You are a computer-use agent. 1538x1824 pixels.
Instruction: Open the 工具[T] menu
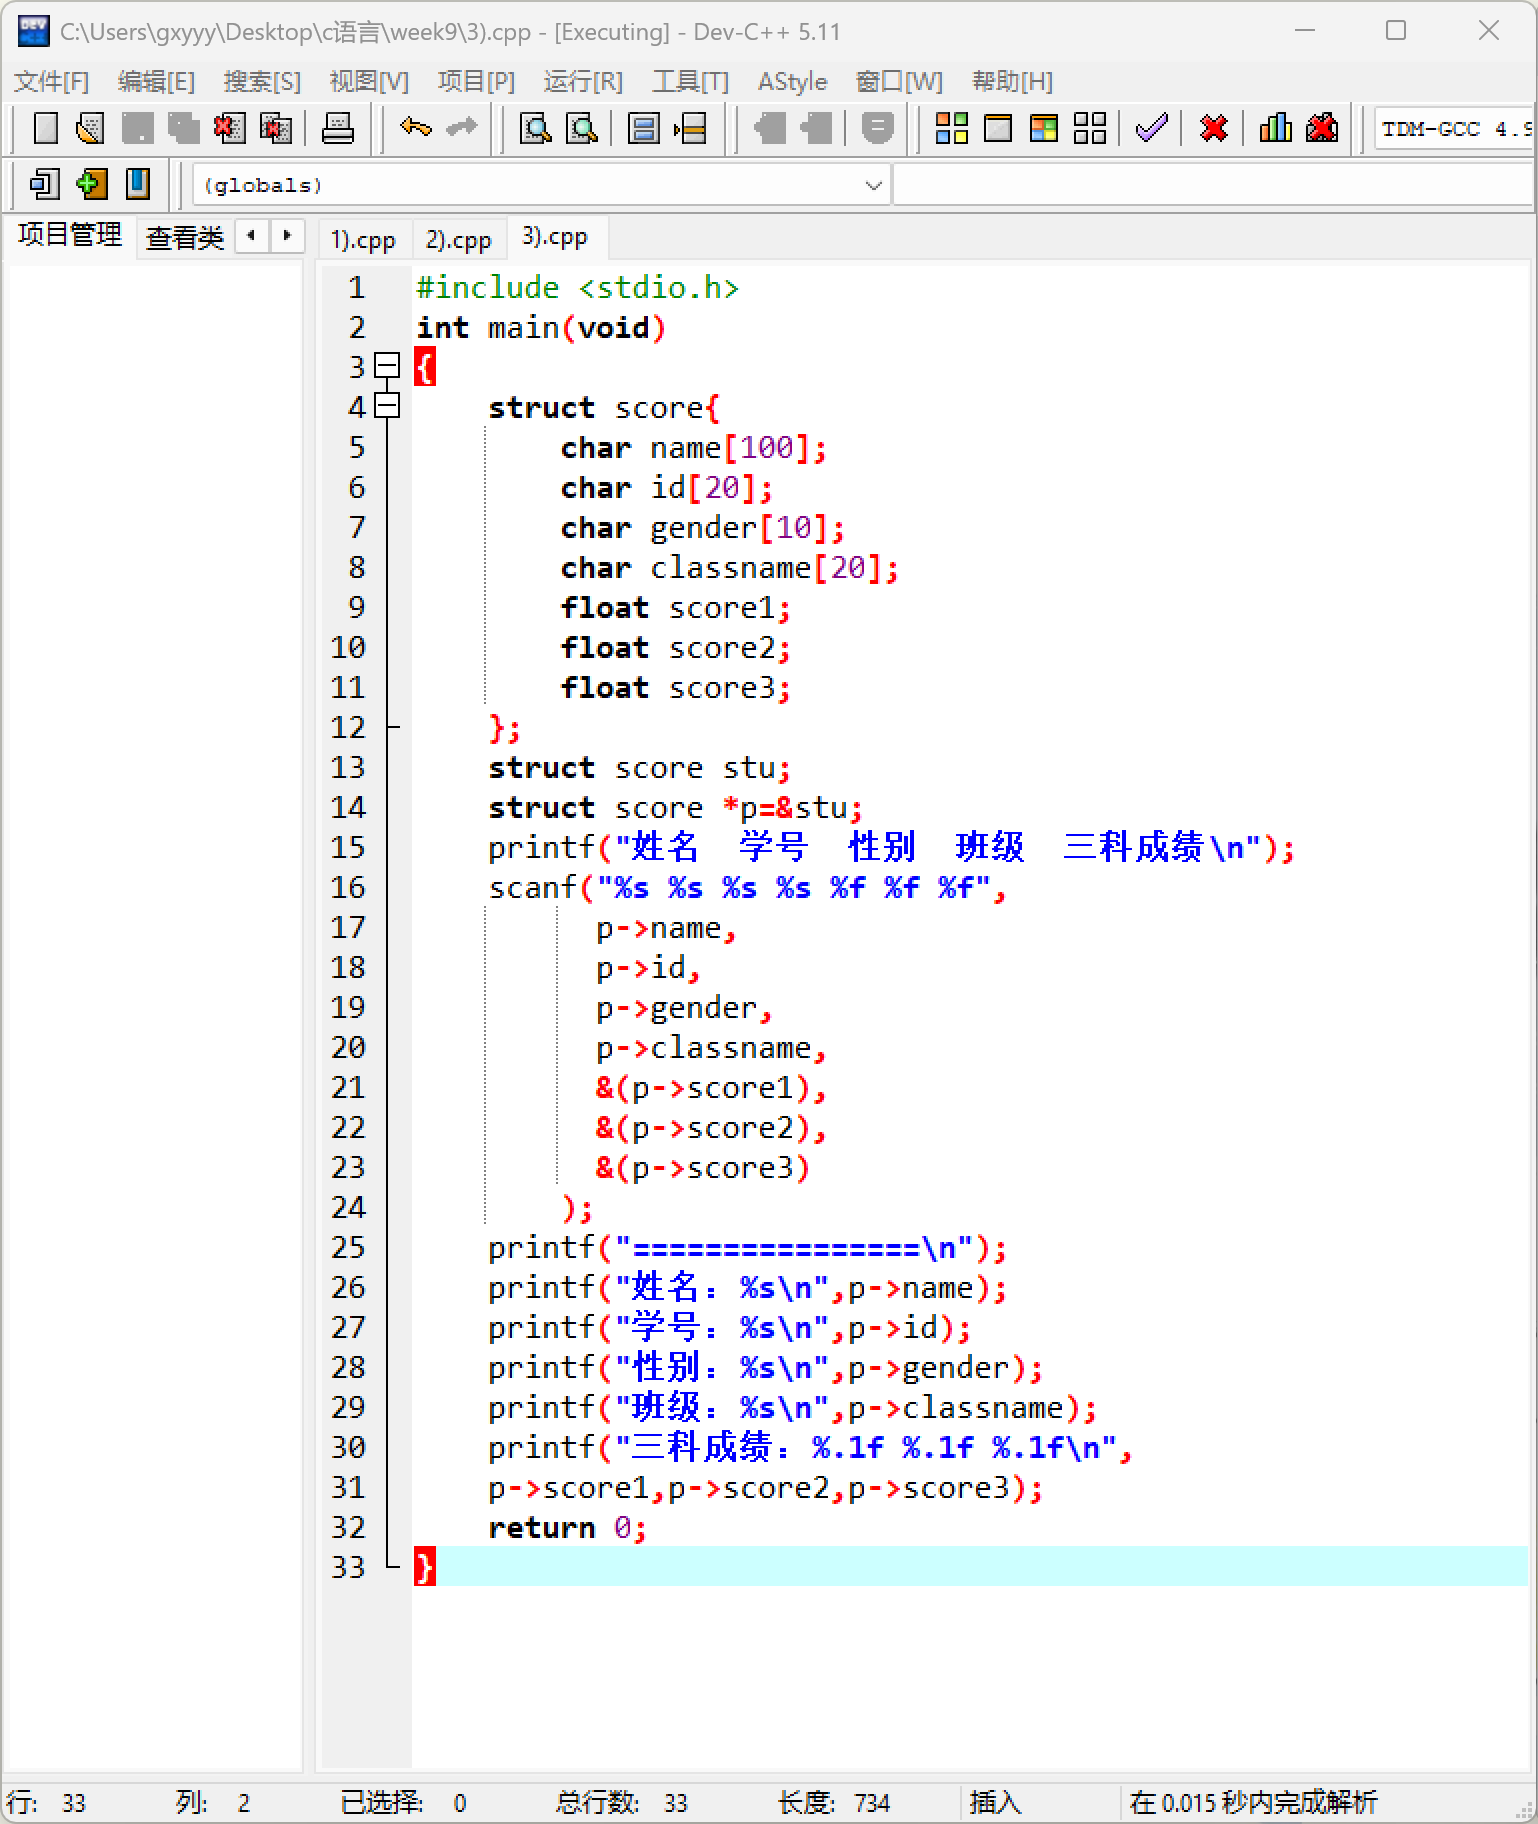click(690, 81)
